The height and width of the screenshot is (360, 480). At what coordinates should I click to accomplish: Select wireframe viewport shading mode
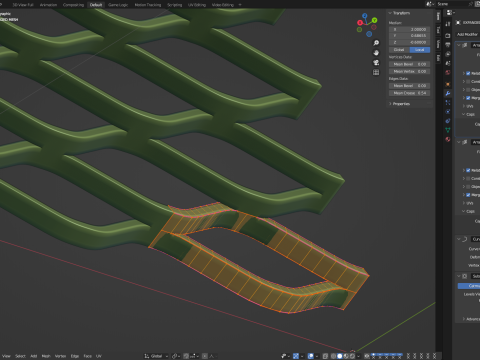333,356
